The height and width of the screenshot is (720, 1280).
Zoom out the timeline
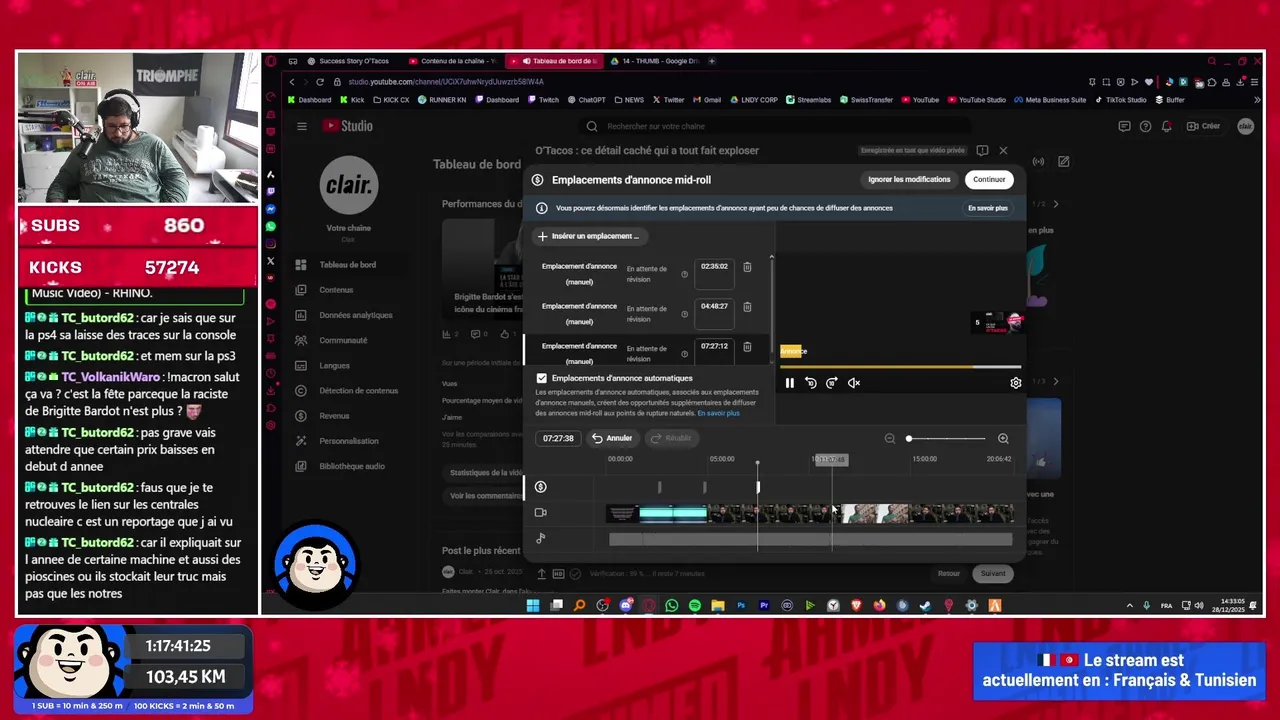coord(890,438)
